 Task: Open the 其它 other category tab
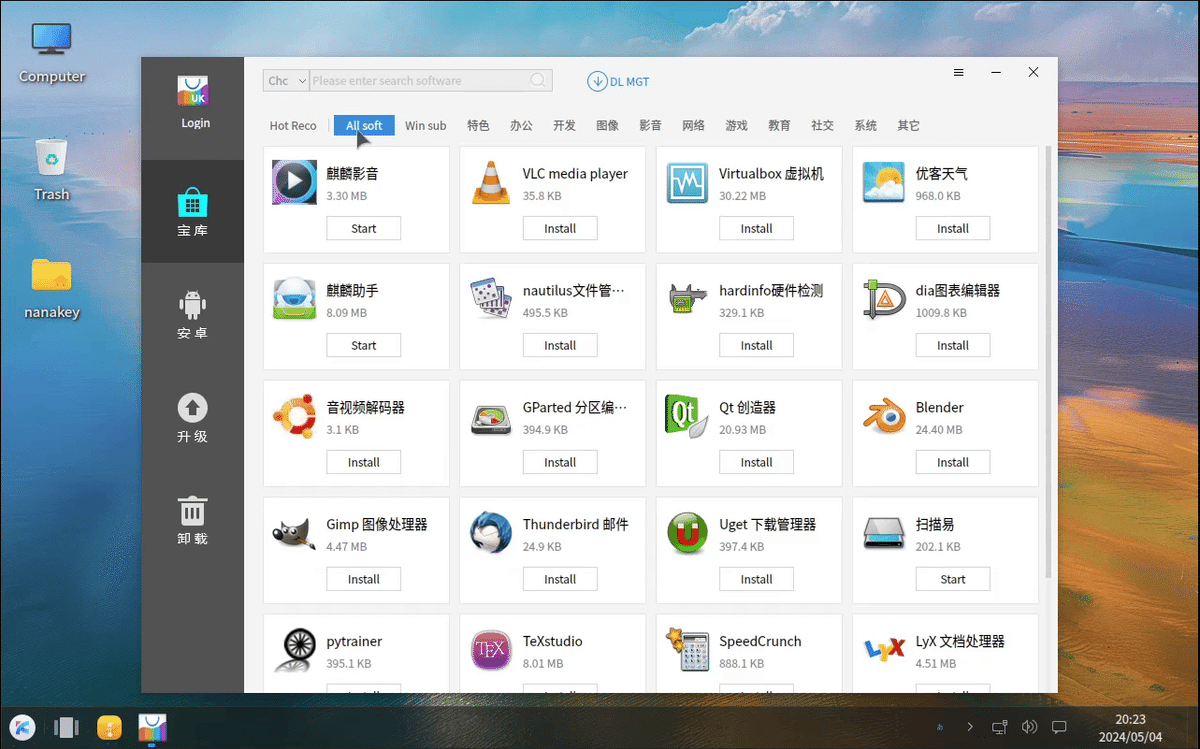point(908,126)
